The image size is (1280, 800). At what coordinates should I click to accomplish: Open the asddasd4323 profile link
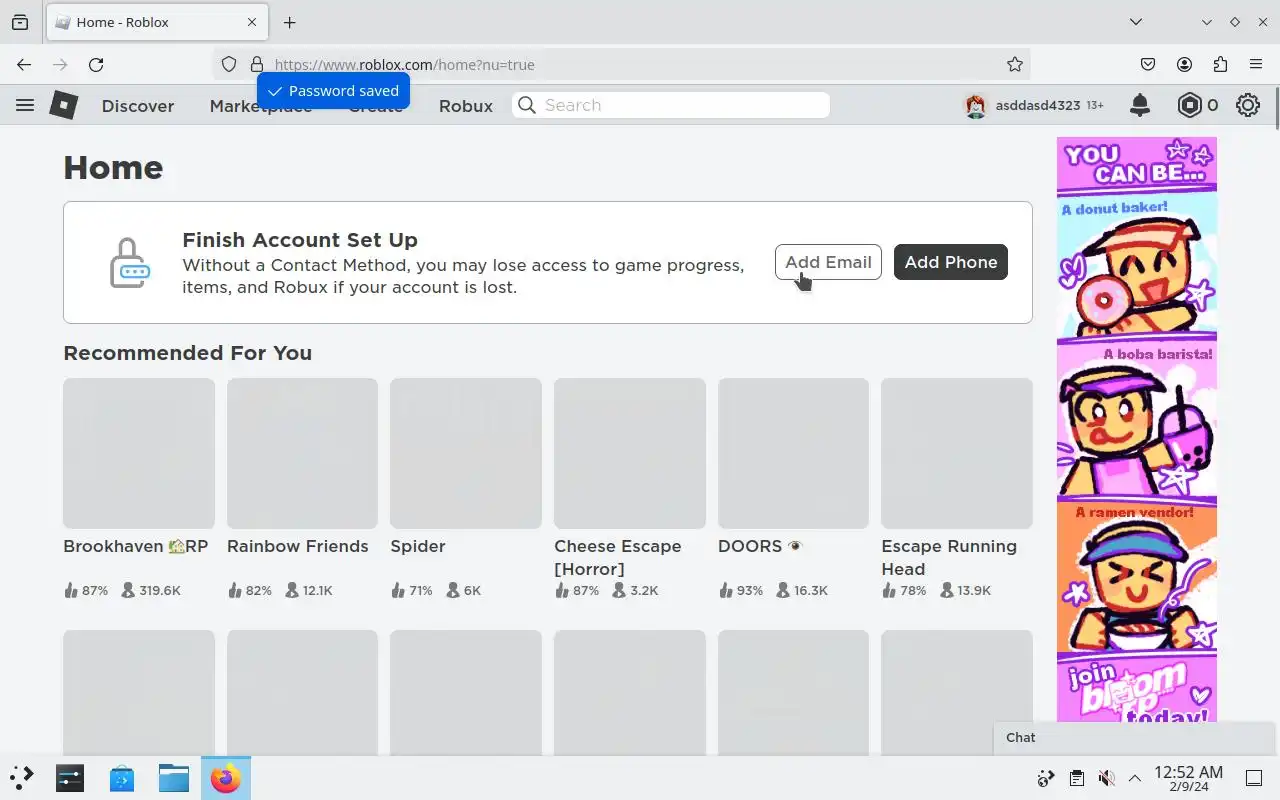point(1038,105)
